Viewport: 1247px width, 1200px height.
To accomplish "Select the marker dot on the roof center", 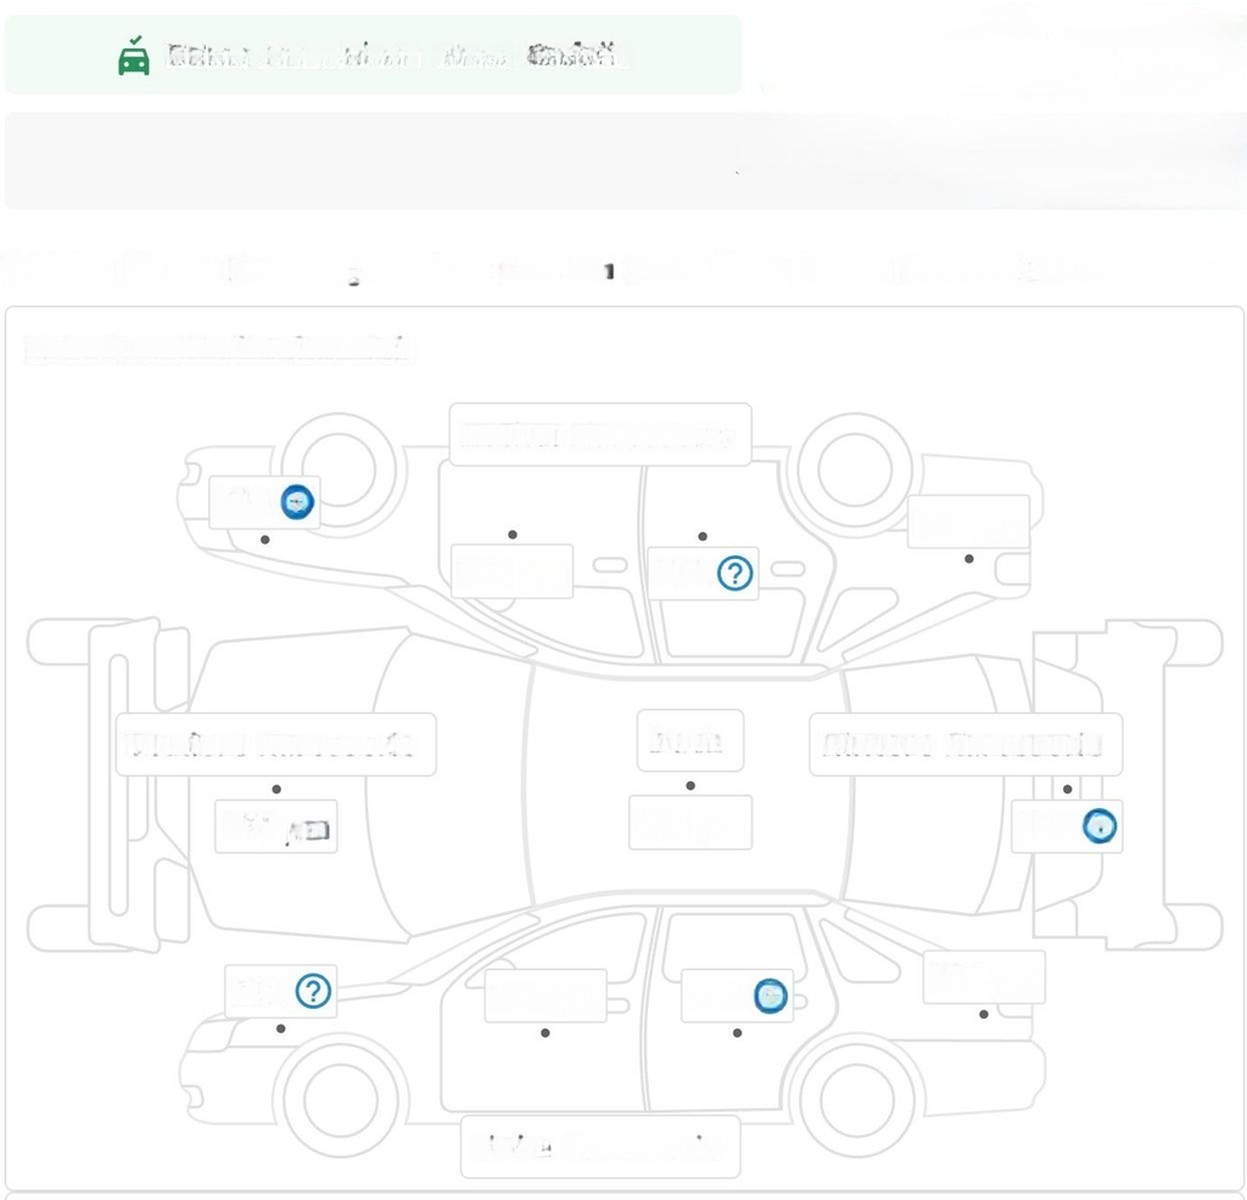I will click(690, 786).
